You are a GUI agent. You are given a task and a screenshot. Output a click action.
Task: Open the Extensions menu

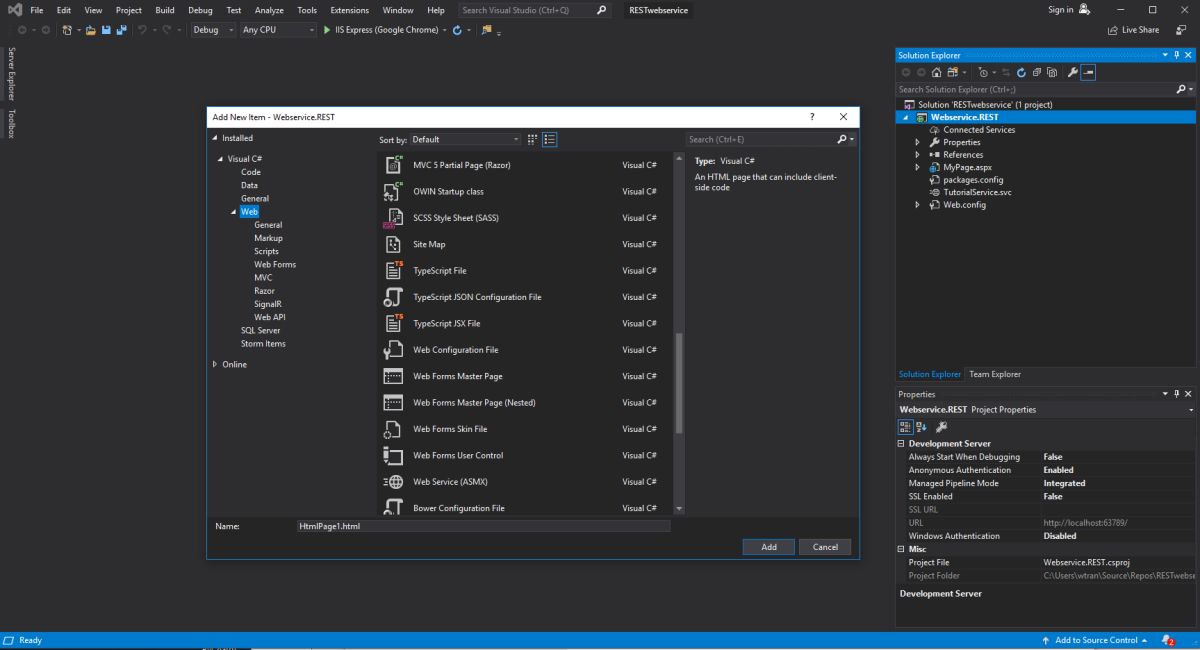pos(350,10)
